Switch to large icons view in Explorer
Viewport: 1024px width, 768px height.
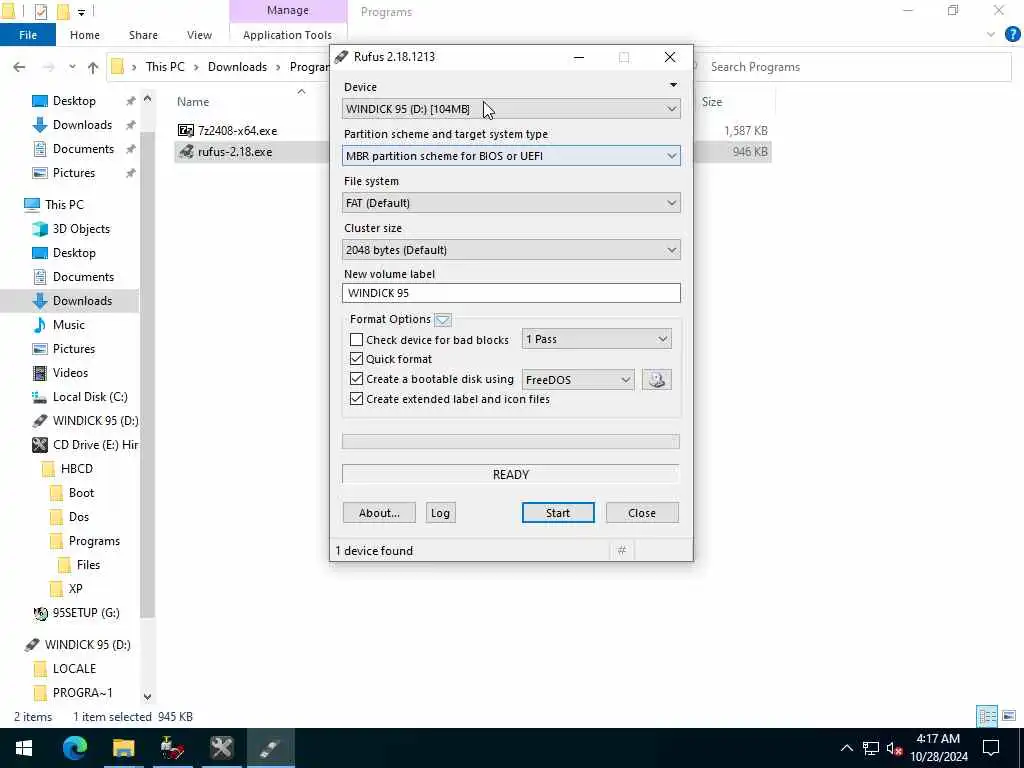click(1009, 716)
